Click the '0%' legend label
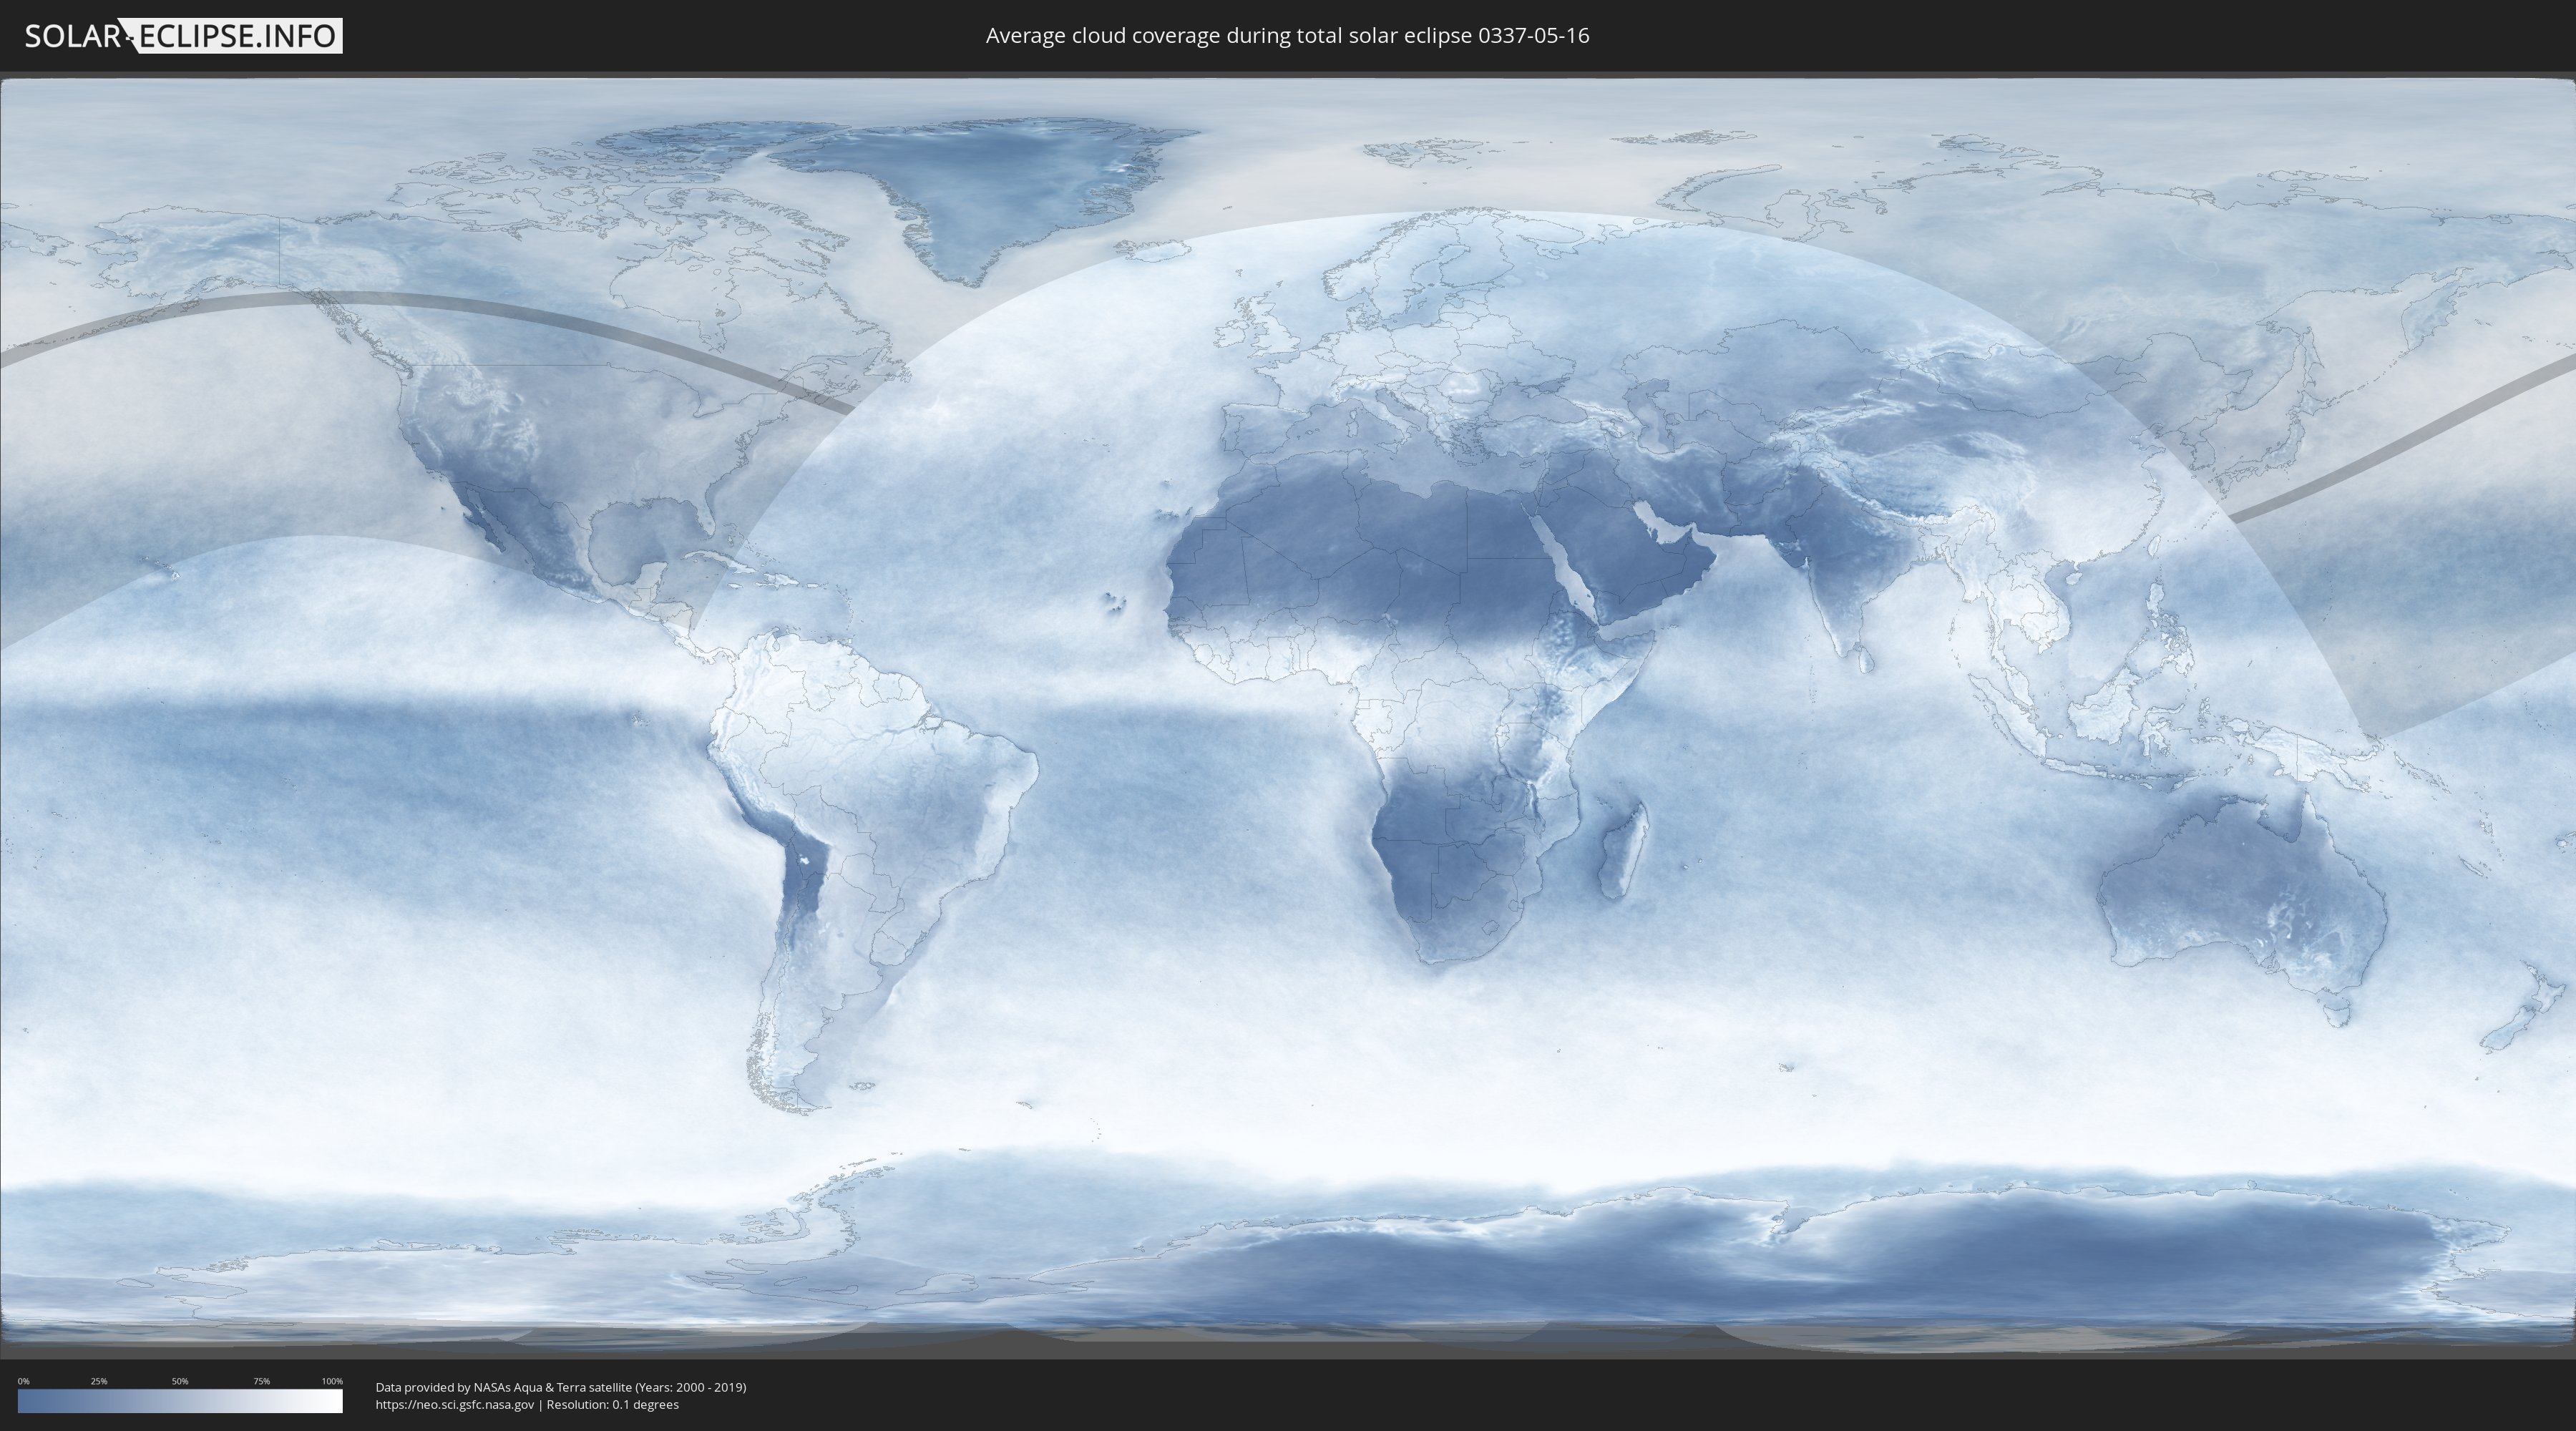 coord(23,1381)
